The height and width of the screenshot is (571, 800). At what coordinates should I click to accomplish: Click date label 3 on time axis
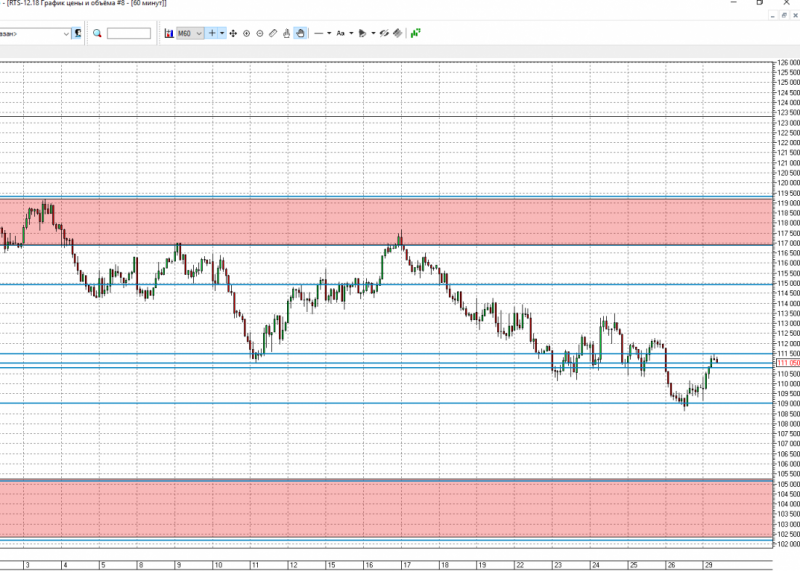point(28,565)
